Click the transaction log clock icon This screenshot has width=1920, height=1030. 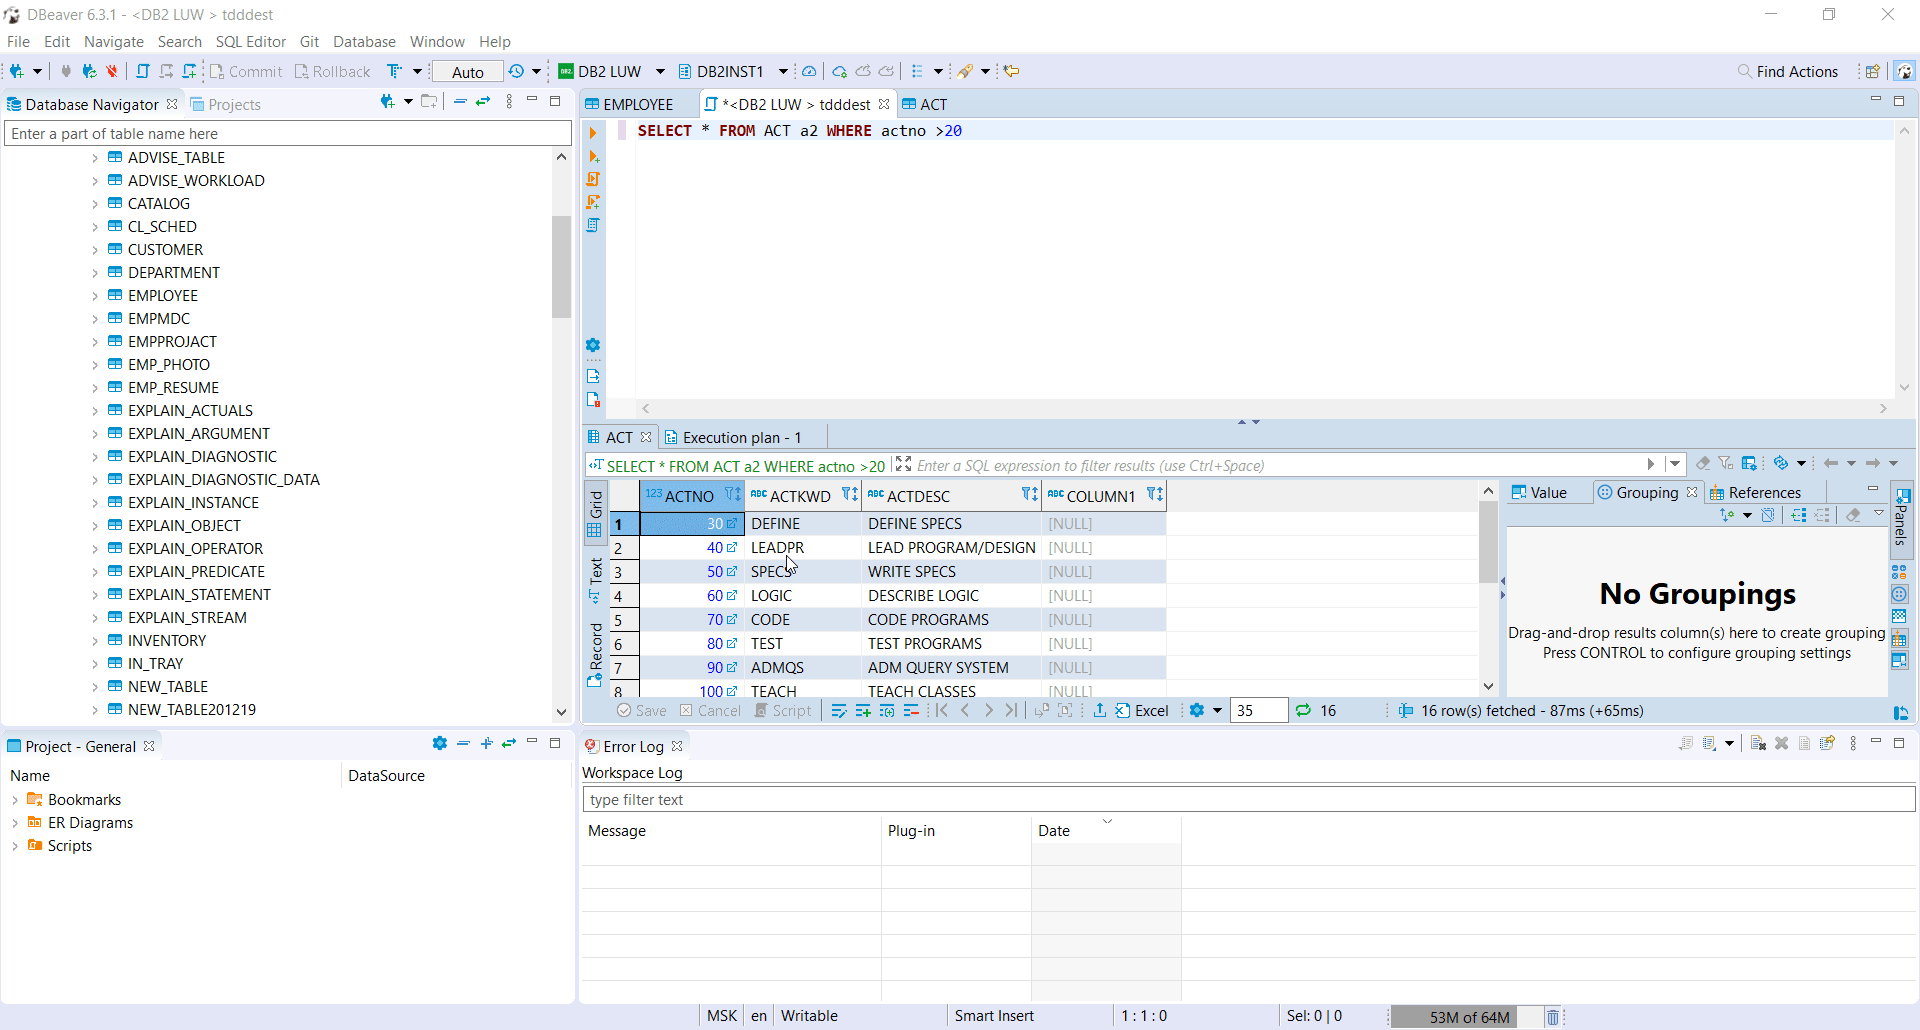coord(516,71)
